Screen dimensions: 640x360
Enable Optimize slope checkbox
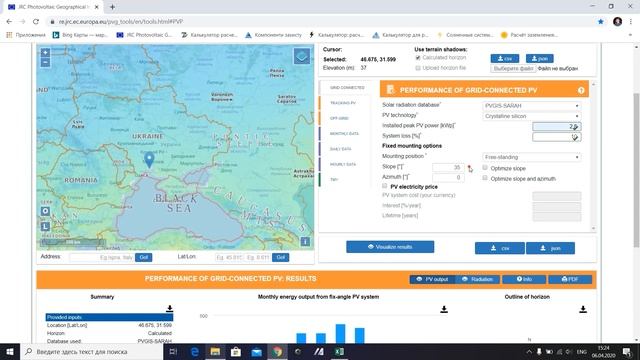click(x=485, y=168)
